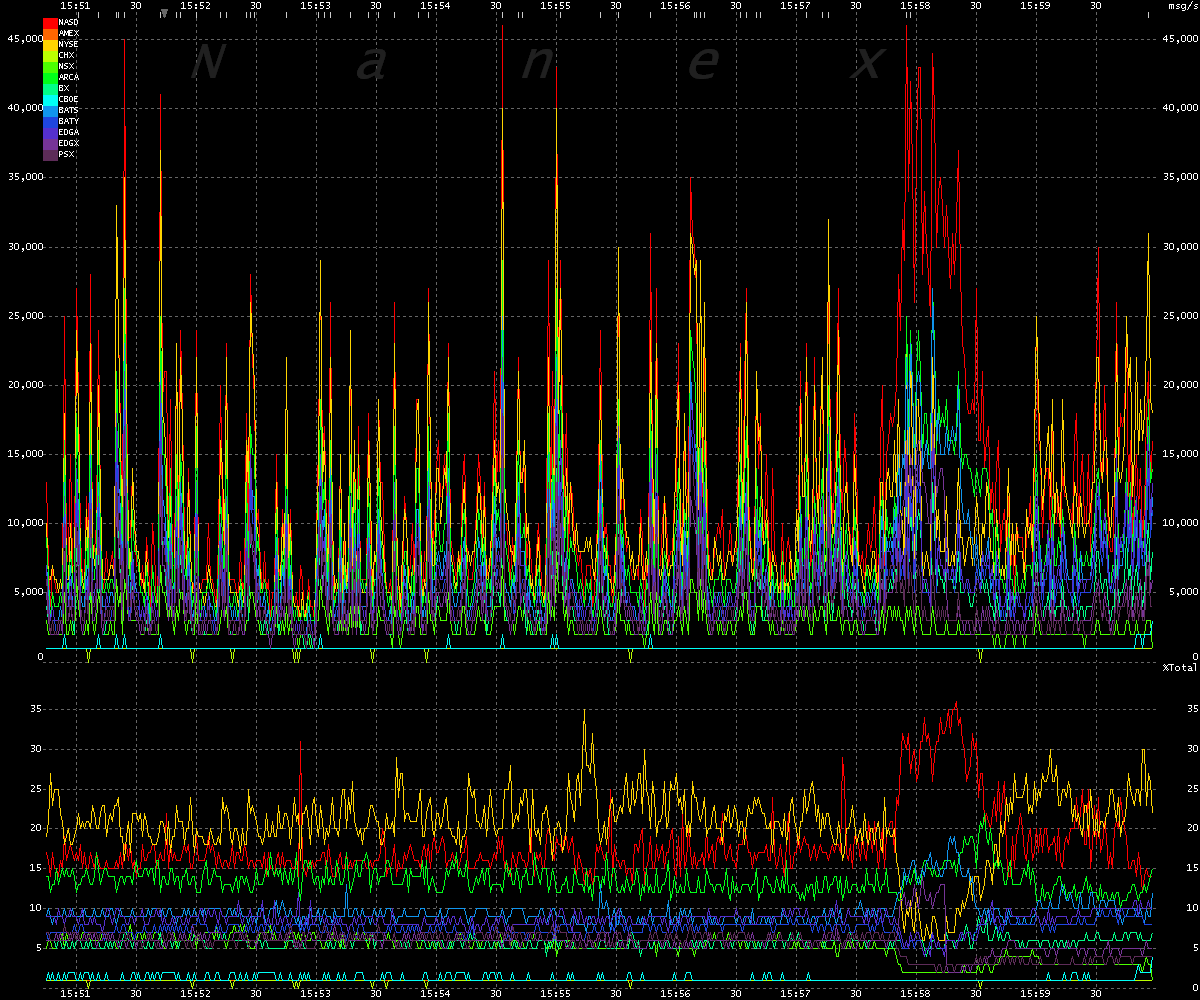Image resolution: width=1200 pixels, height=1000 pixels.
Task: Click 15:58 on the top time axis
Action: pyautogui.click(x=915, y=6)
